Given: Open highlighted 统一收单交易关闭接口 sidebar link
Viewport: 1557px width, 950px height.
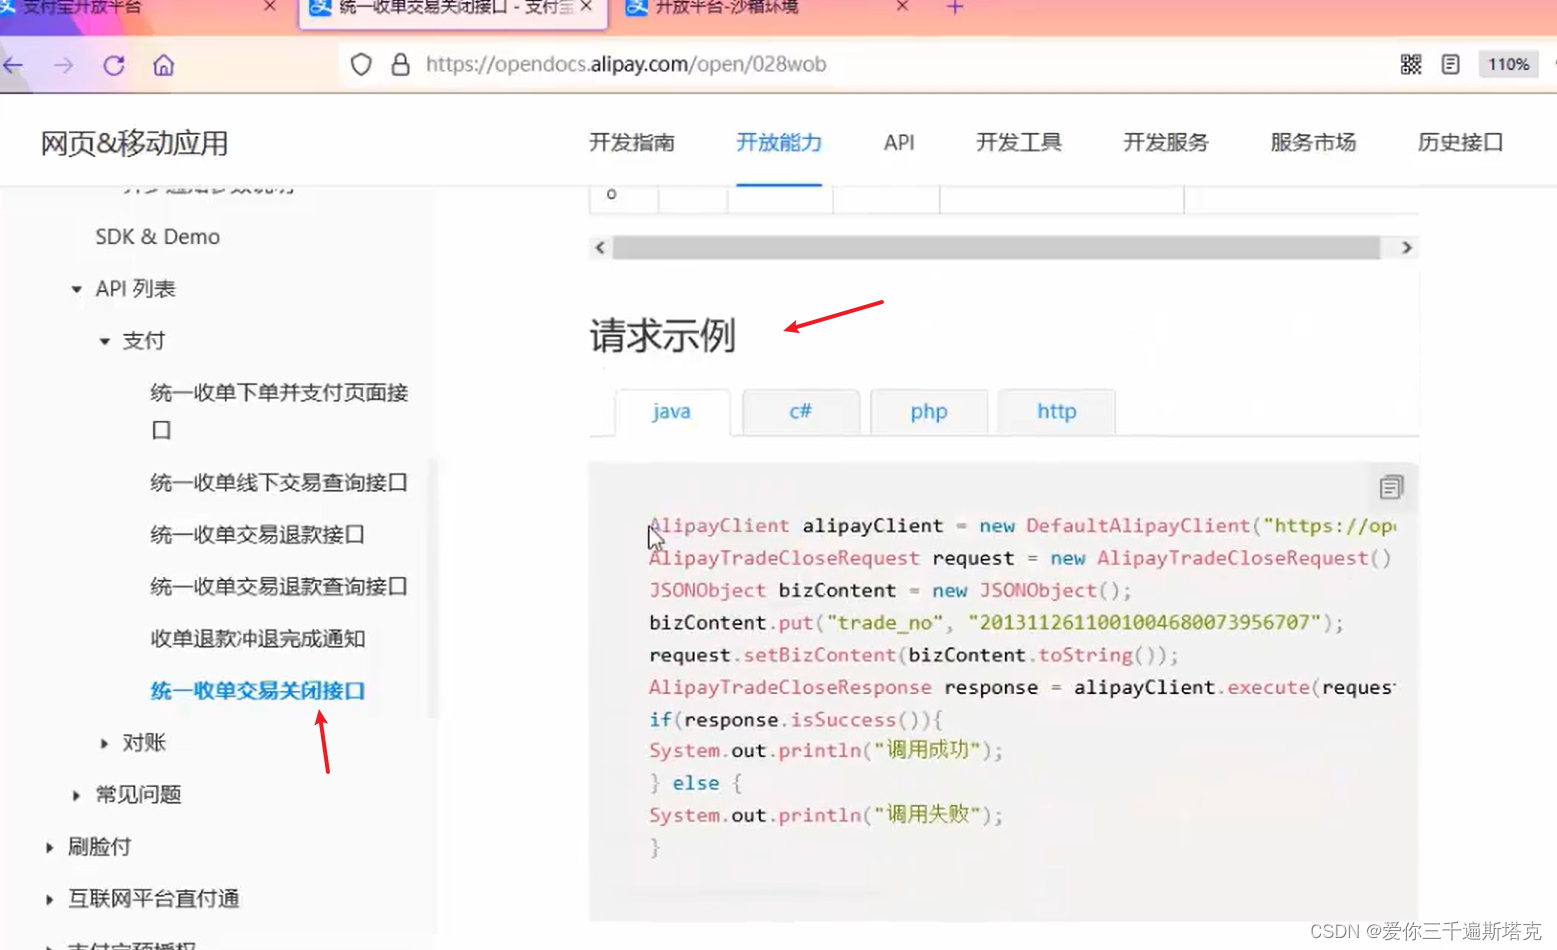Looking at the screenshot, I should click(257, 691).
